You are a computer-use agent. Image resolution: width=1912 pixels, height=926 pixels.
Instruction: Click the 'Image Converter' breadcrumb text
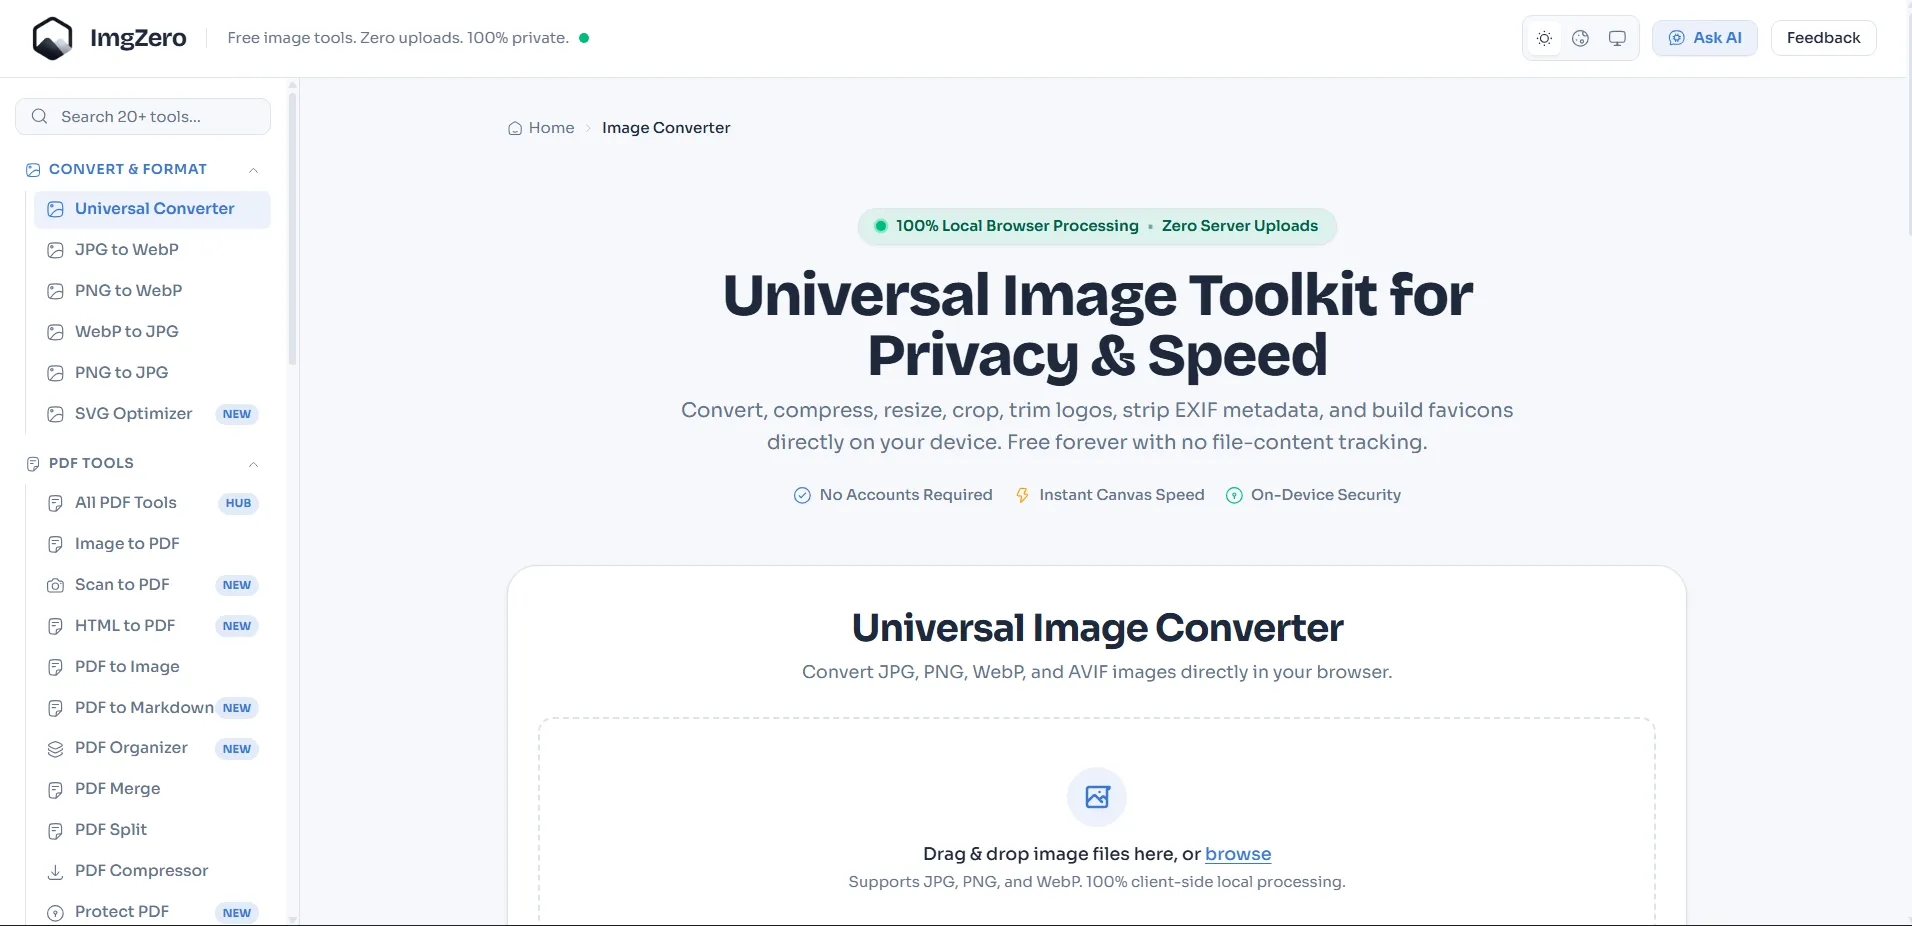[x=666, y=128]
